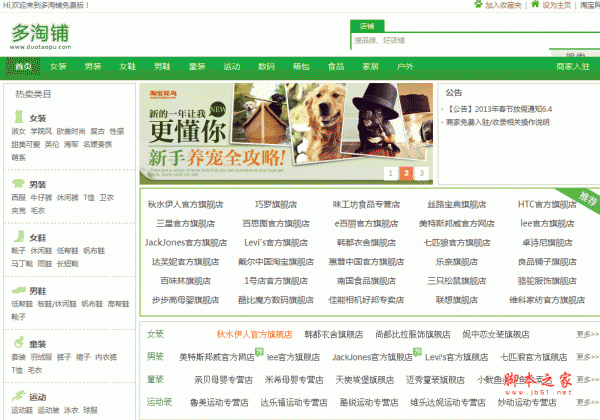The width and height of the screenshot is (600, 420).
Task: Open HTC官方旗舰店 link
Action: pos(547,204)
